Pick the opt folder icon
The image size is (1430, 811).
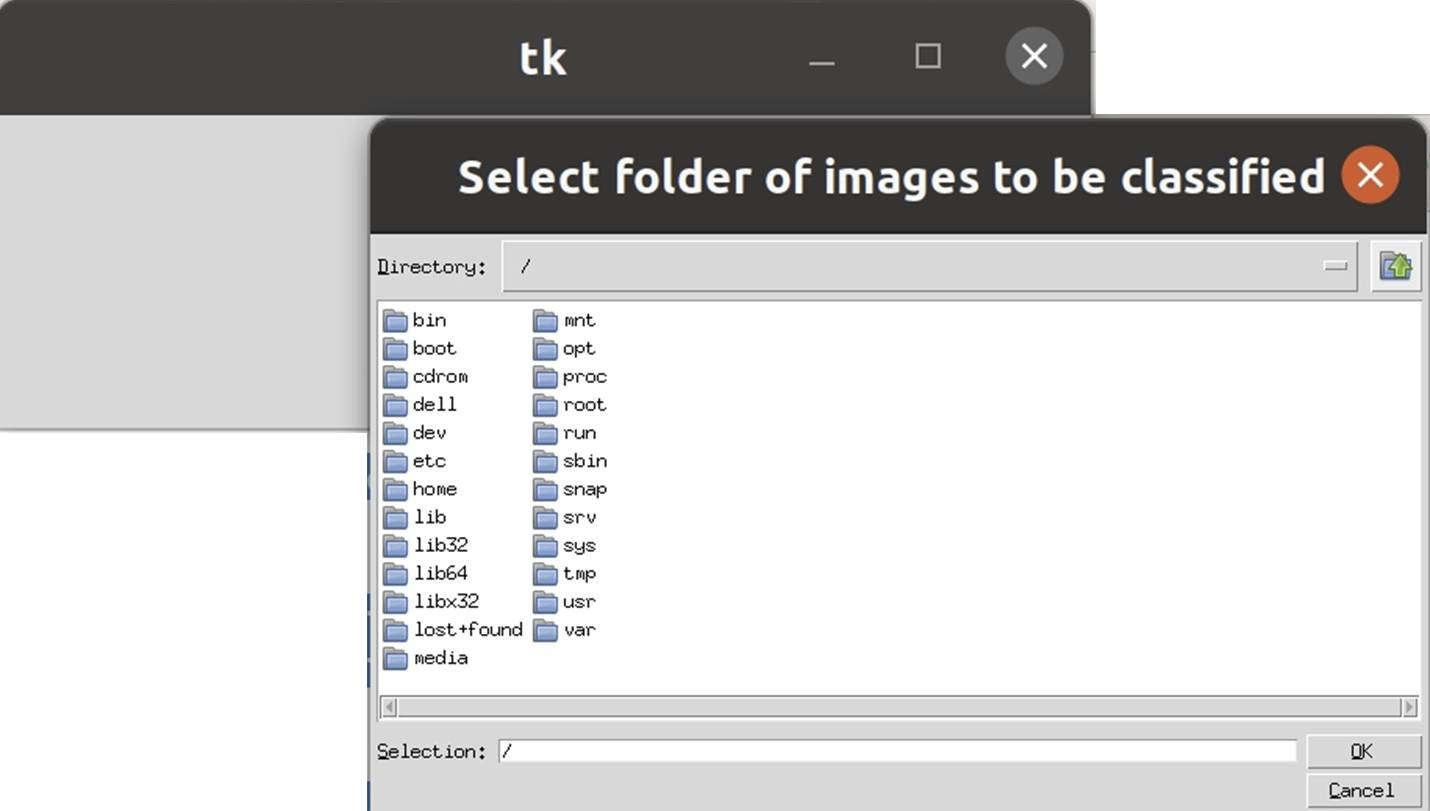coord(545,349)
